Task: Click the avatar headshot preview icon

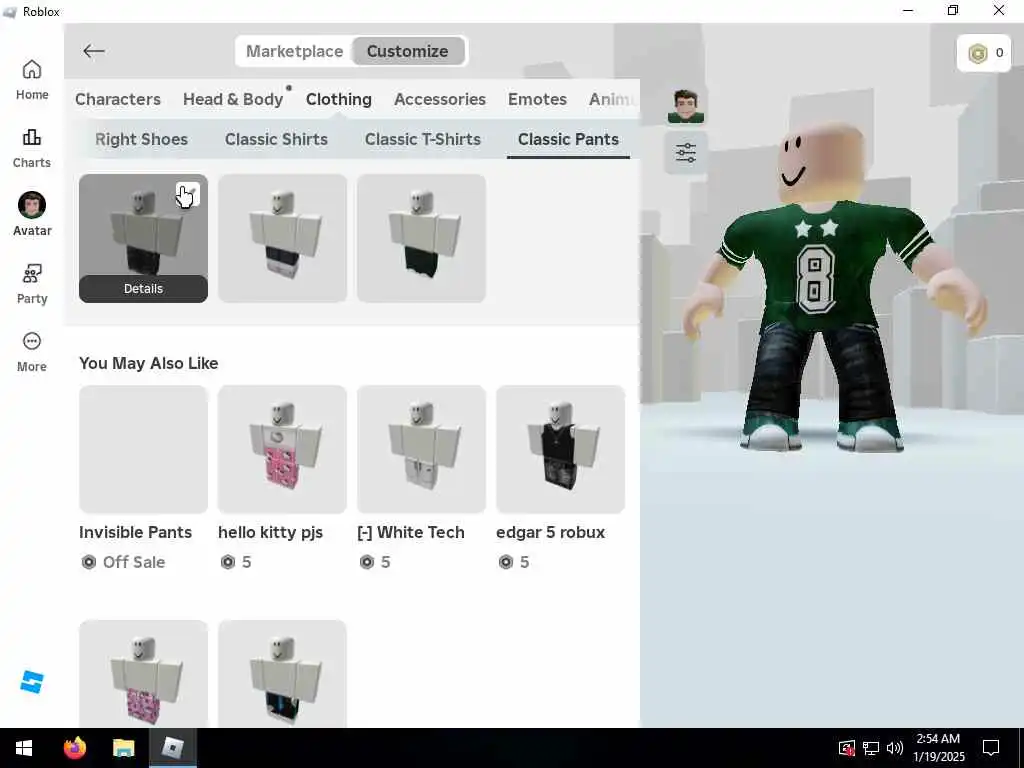Action: (686, 106)
